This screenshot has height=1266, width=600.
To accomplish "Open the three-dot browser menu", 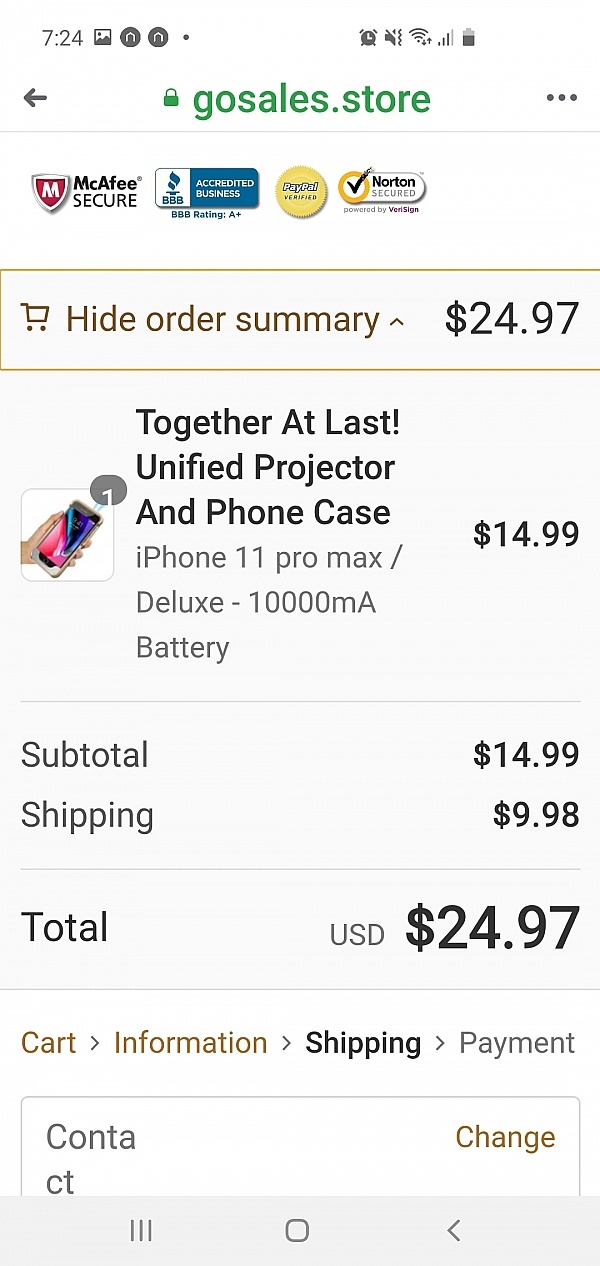I will 562,98.
